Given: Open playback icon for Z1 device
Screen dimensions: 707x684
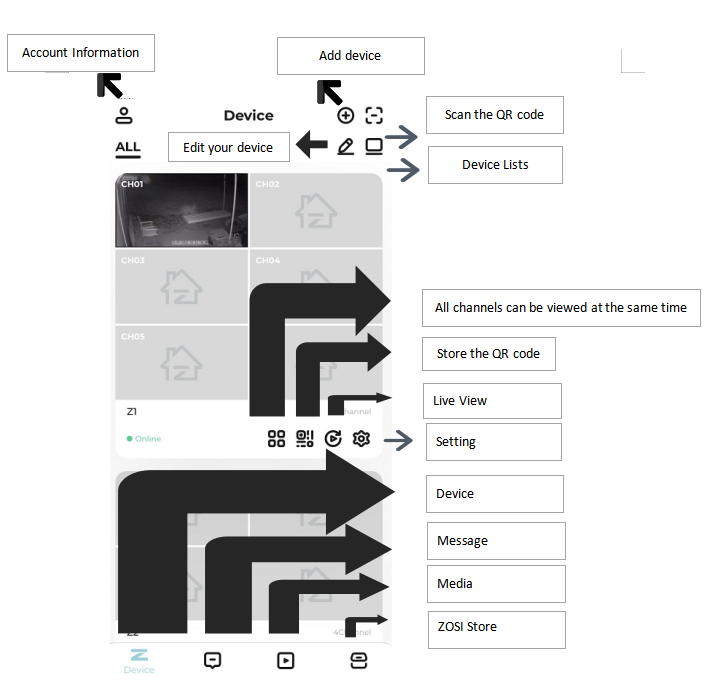Looking at the screenshot, I should (x=333, y=438).
